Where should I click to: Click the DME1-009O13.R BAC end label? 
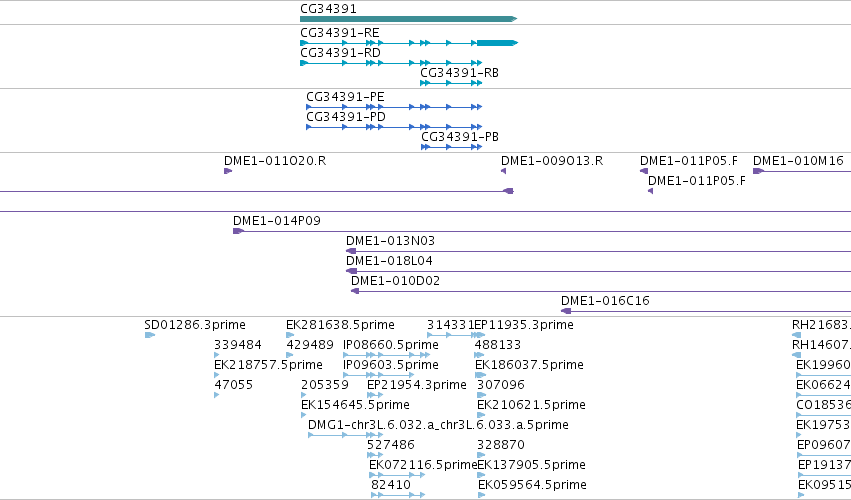552,161
